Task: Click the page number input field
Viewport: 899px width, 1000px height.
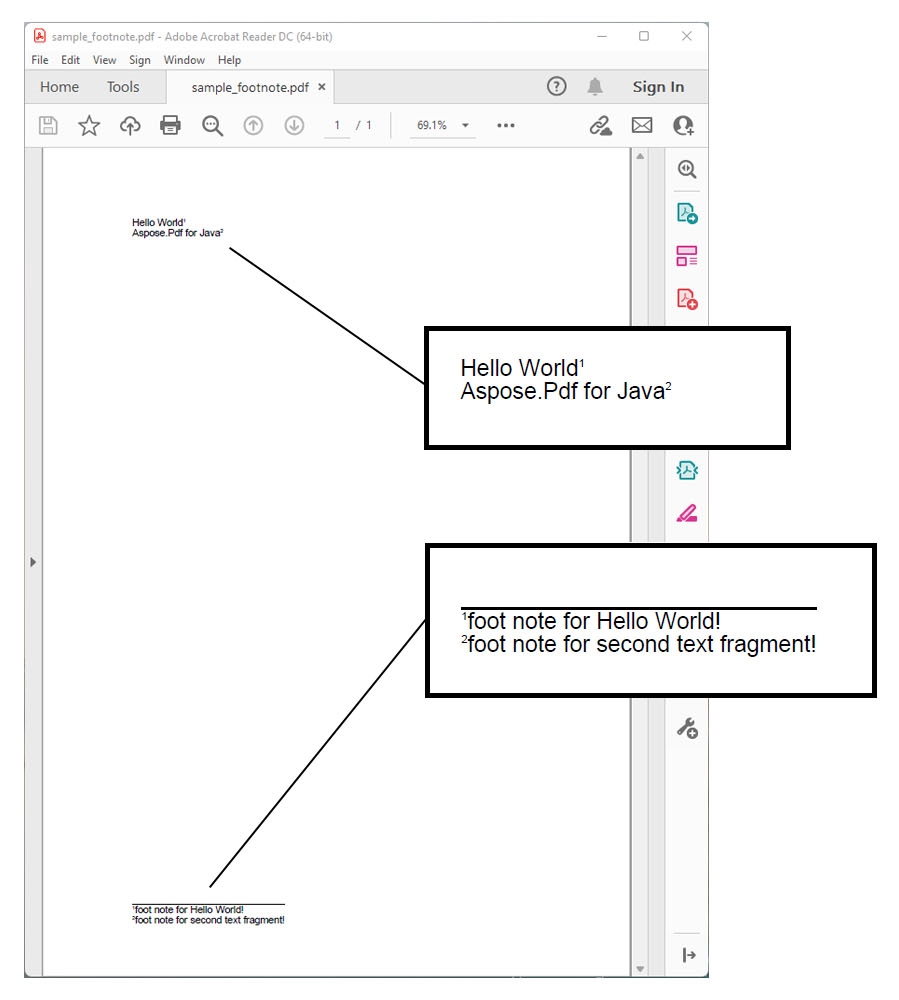Action: pos(336,125)
